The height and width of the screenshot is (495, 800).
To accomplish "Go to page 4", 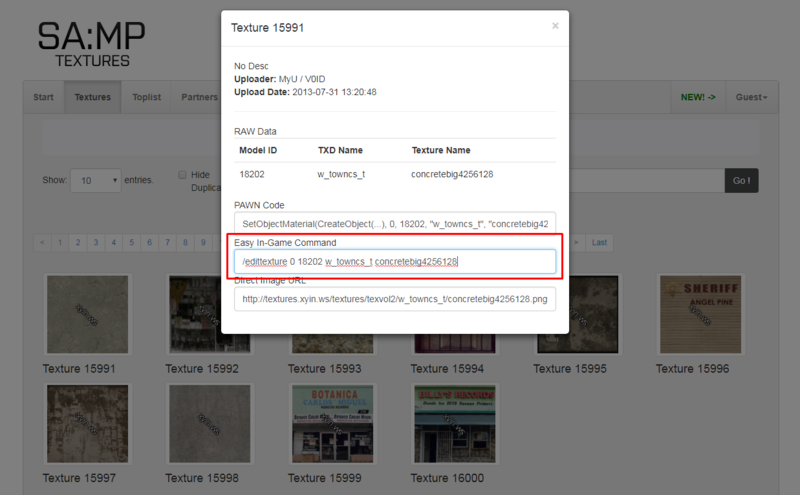I will 114,242.
